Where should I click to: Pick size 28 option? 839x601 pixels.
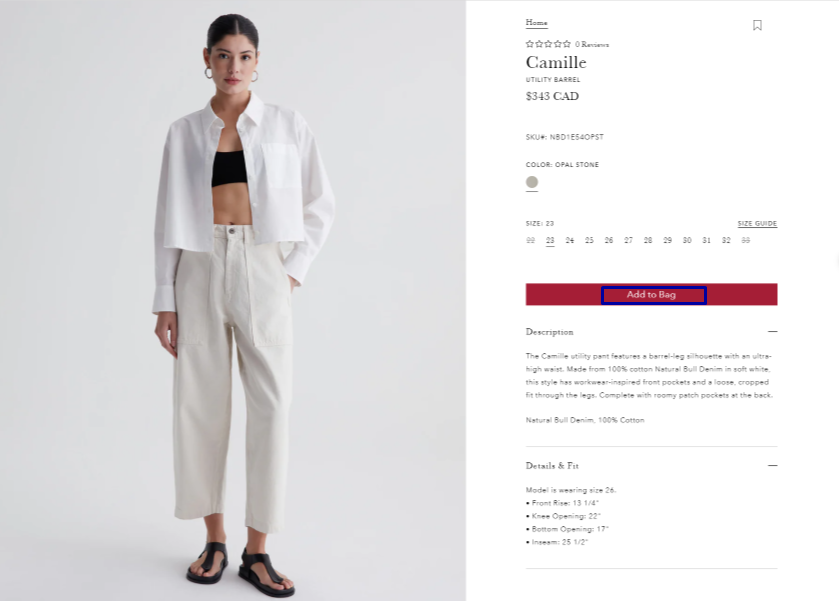pos(647,240)
